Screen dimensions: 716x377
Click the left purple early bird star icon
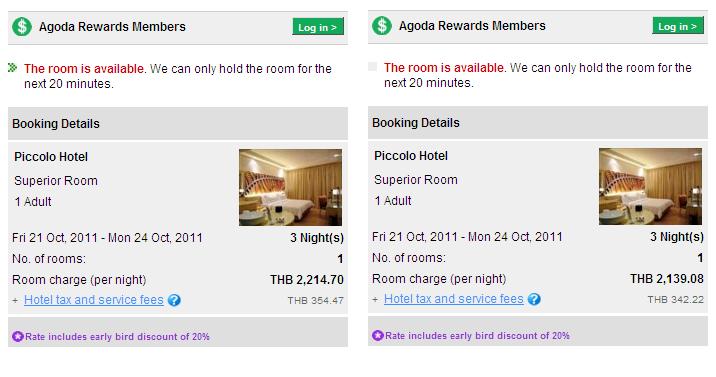[18, 337]
